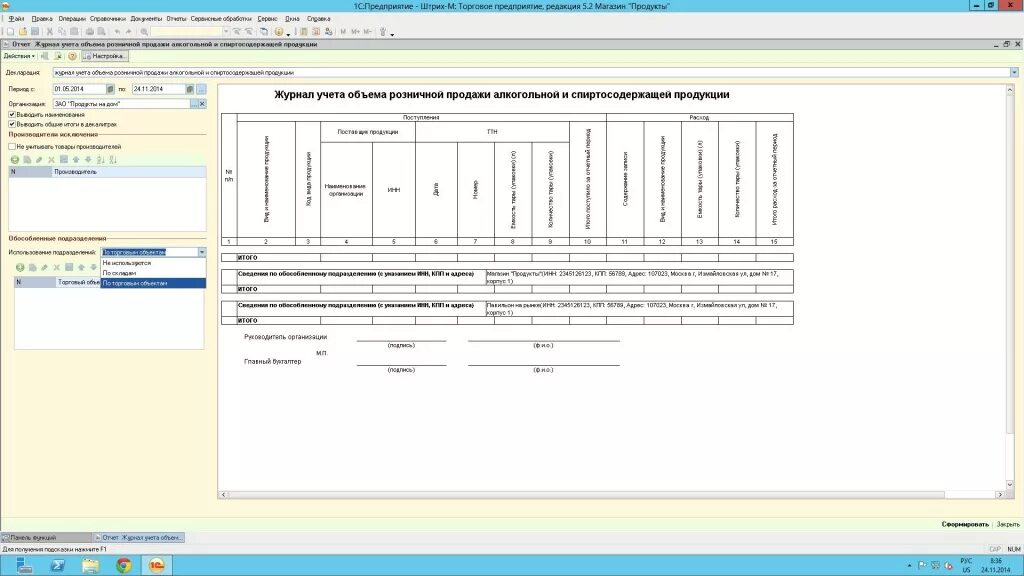Expand the search field dropdown in toolbar

pos(226,31)
